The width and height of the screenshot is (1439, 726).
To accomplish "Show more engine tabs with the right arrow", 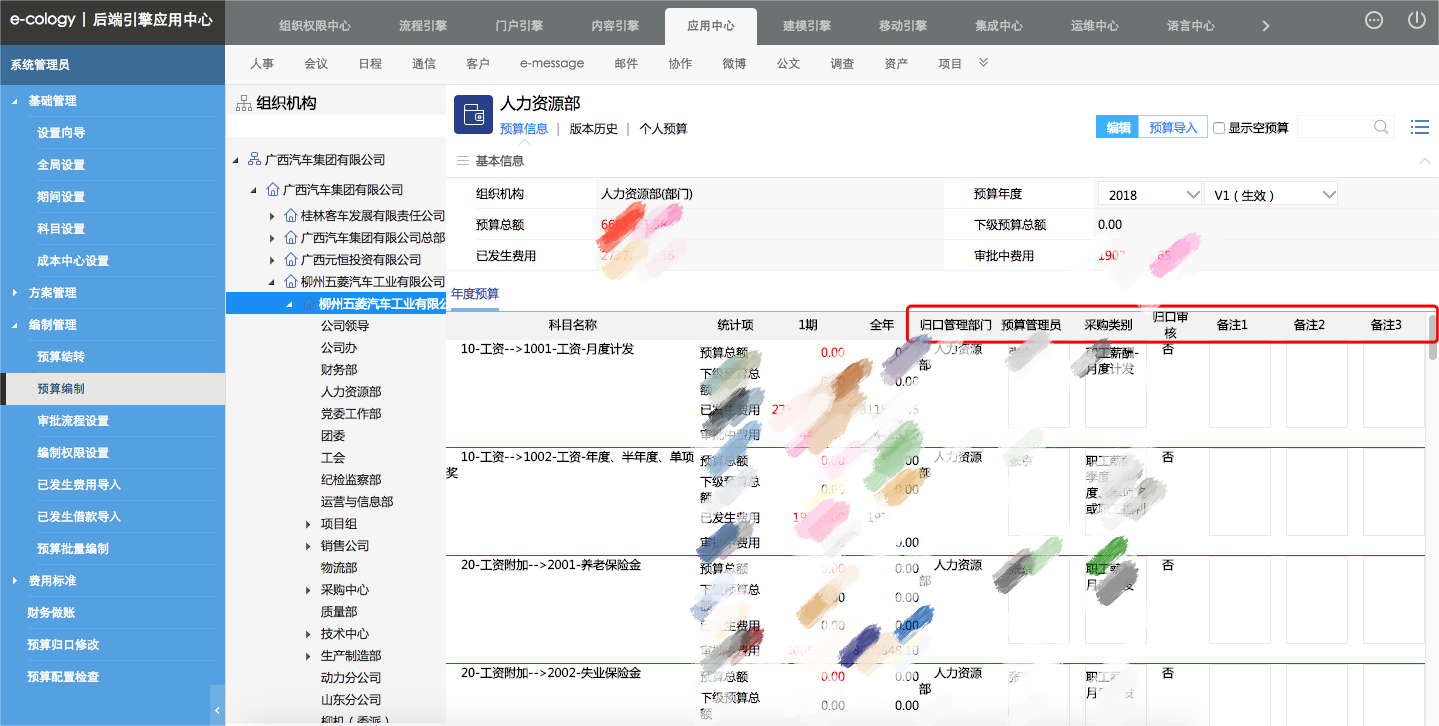I will 1266,26.
